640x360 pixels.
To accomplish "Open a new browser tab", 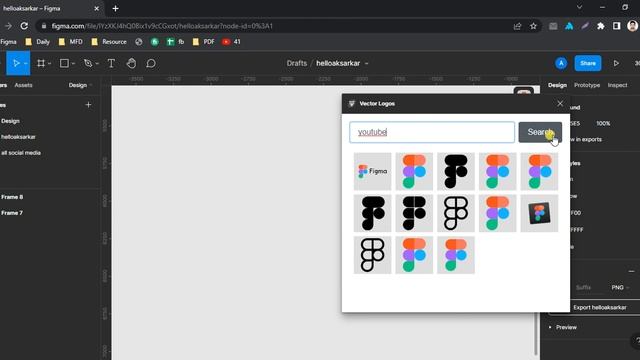I will click(116, 8).
